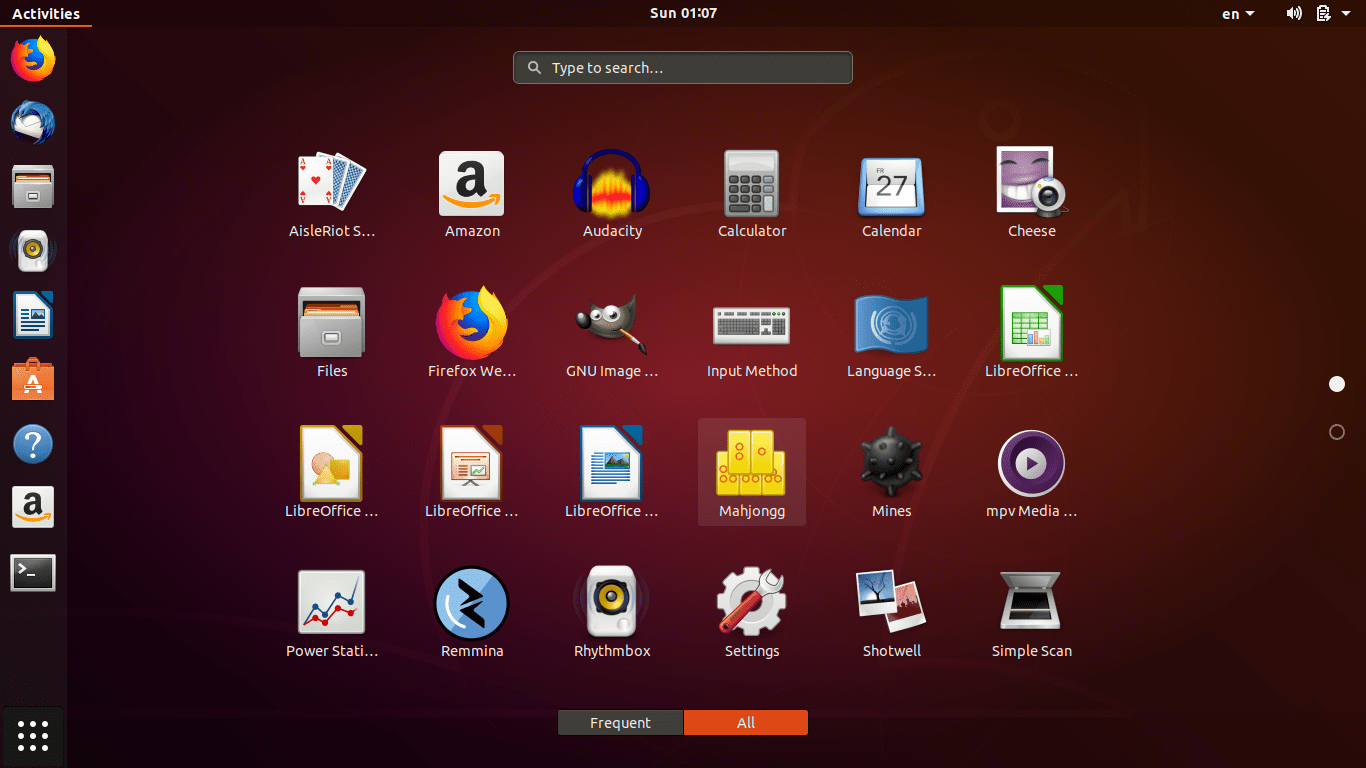The height and width of the screenshot is (768, 1366).
Task: Open Terminal from the dock
Action: 33,573
